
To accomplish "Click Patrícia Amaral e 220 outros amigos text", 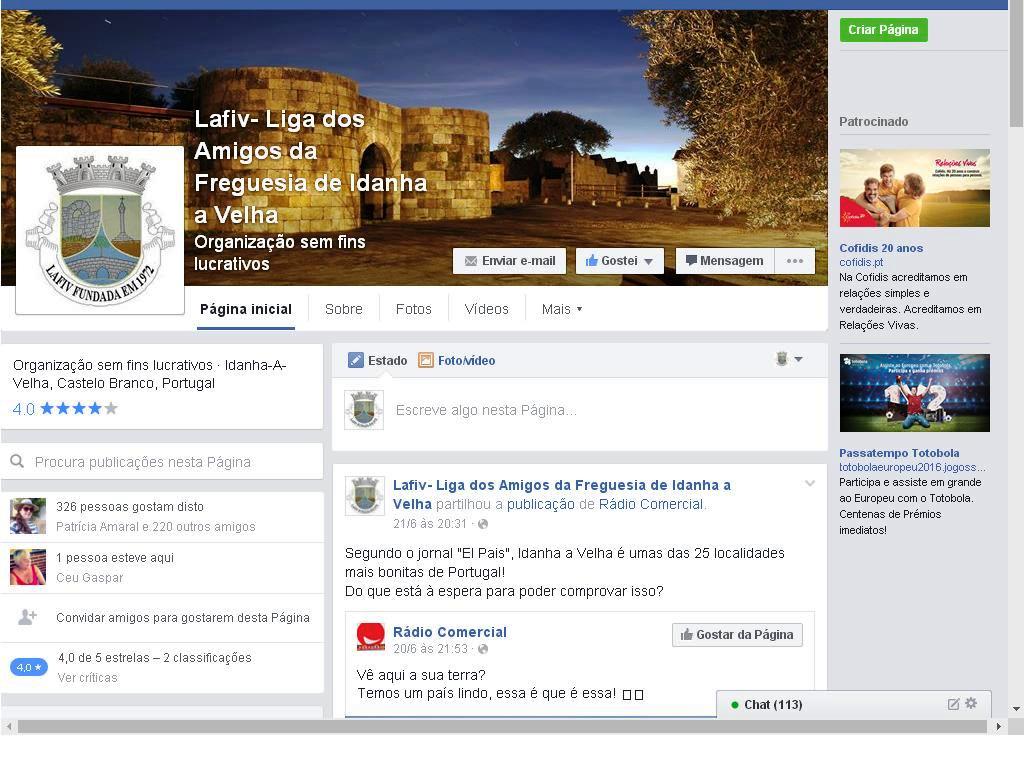I will [x=155, y=527].
